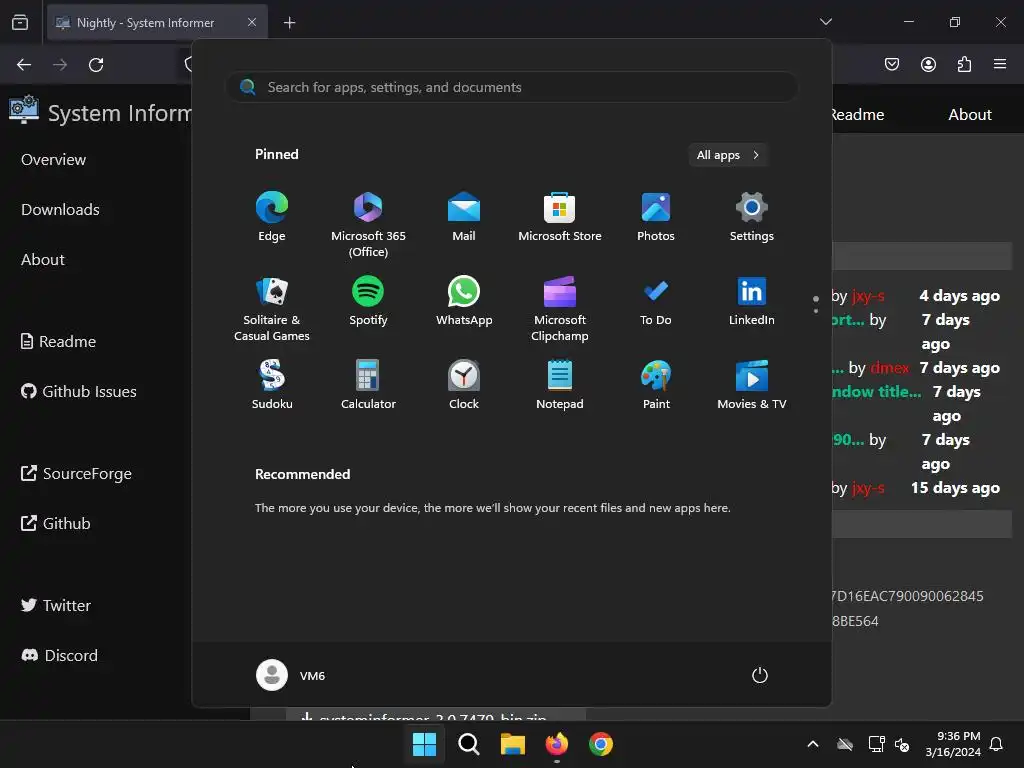Show hidden system tray icons
This screenshot has height=768, width=1024.
(x=813, y=744)
